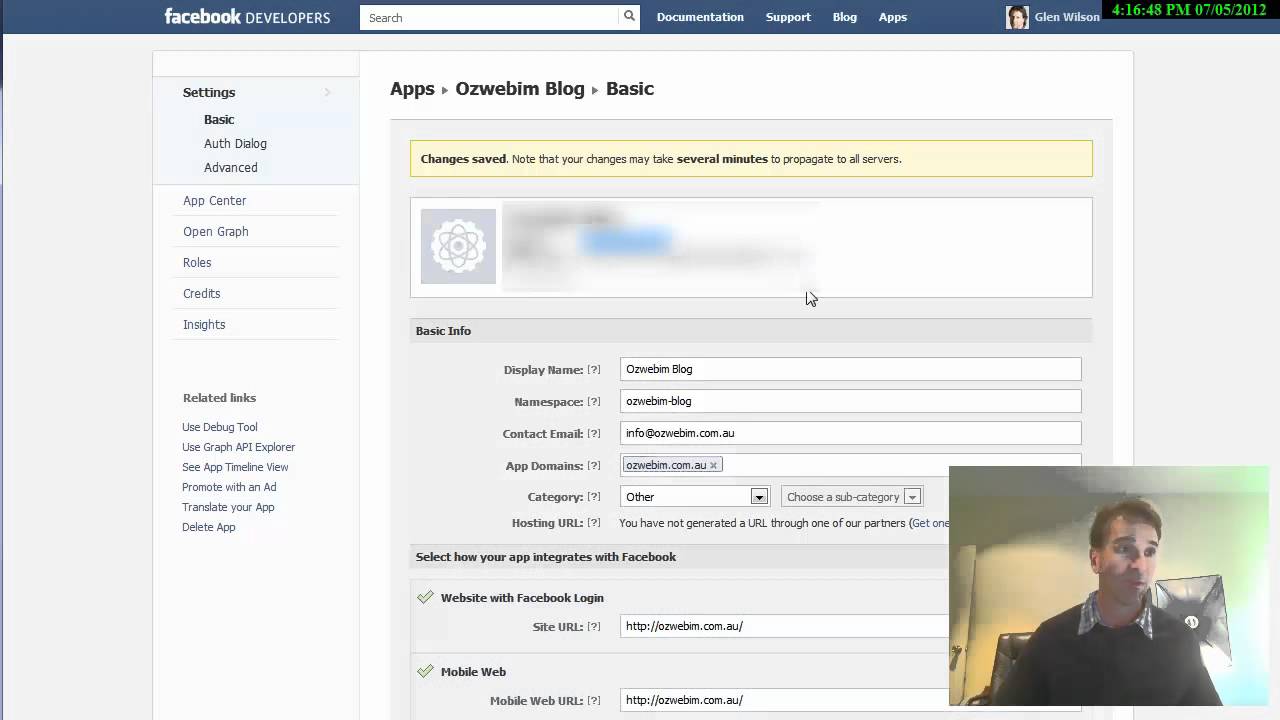This screenshot has height=720, width=1280.
Task: Open the Facebook Developers logo home
Action: [247, 17]
